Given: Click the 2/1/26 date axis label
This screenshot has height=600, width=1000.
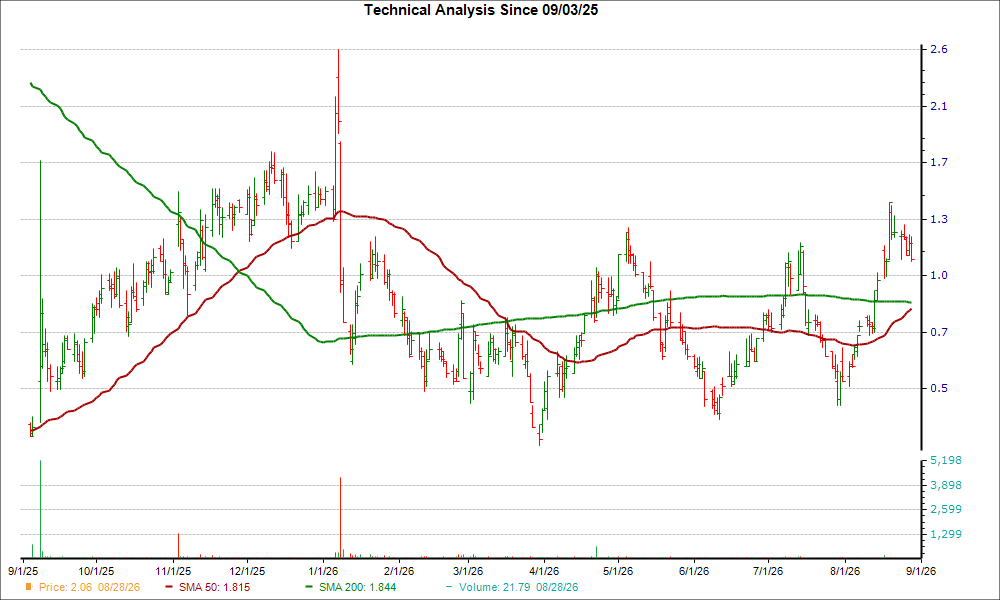Looking at the screenshot, I should coord(399,571).
